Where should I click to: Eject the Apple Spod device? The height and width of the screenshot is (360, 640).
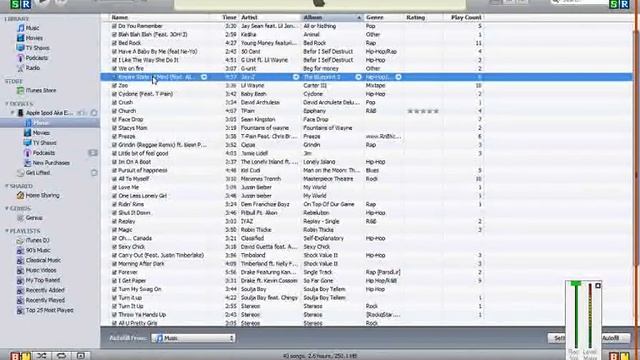pos(94,113)
